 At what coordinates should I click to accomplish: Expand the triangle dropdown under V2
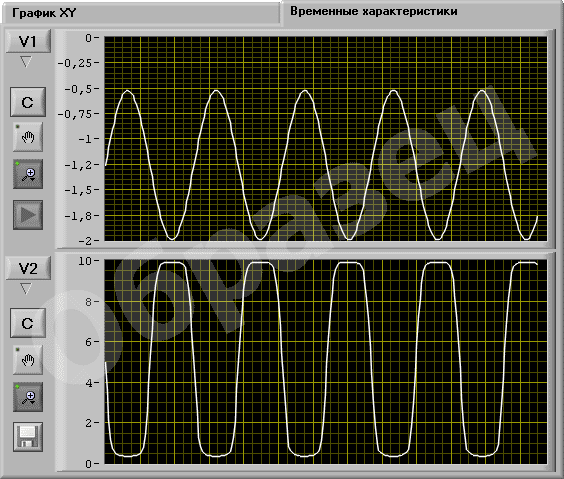pos(26,288)
